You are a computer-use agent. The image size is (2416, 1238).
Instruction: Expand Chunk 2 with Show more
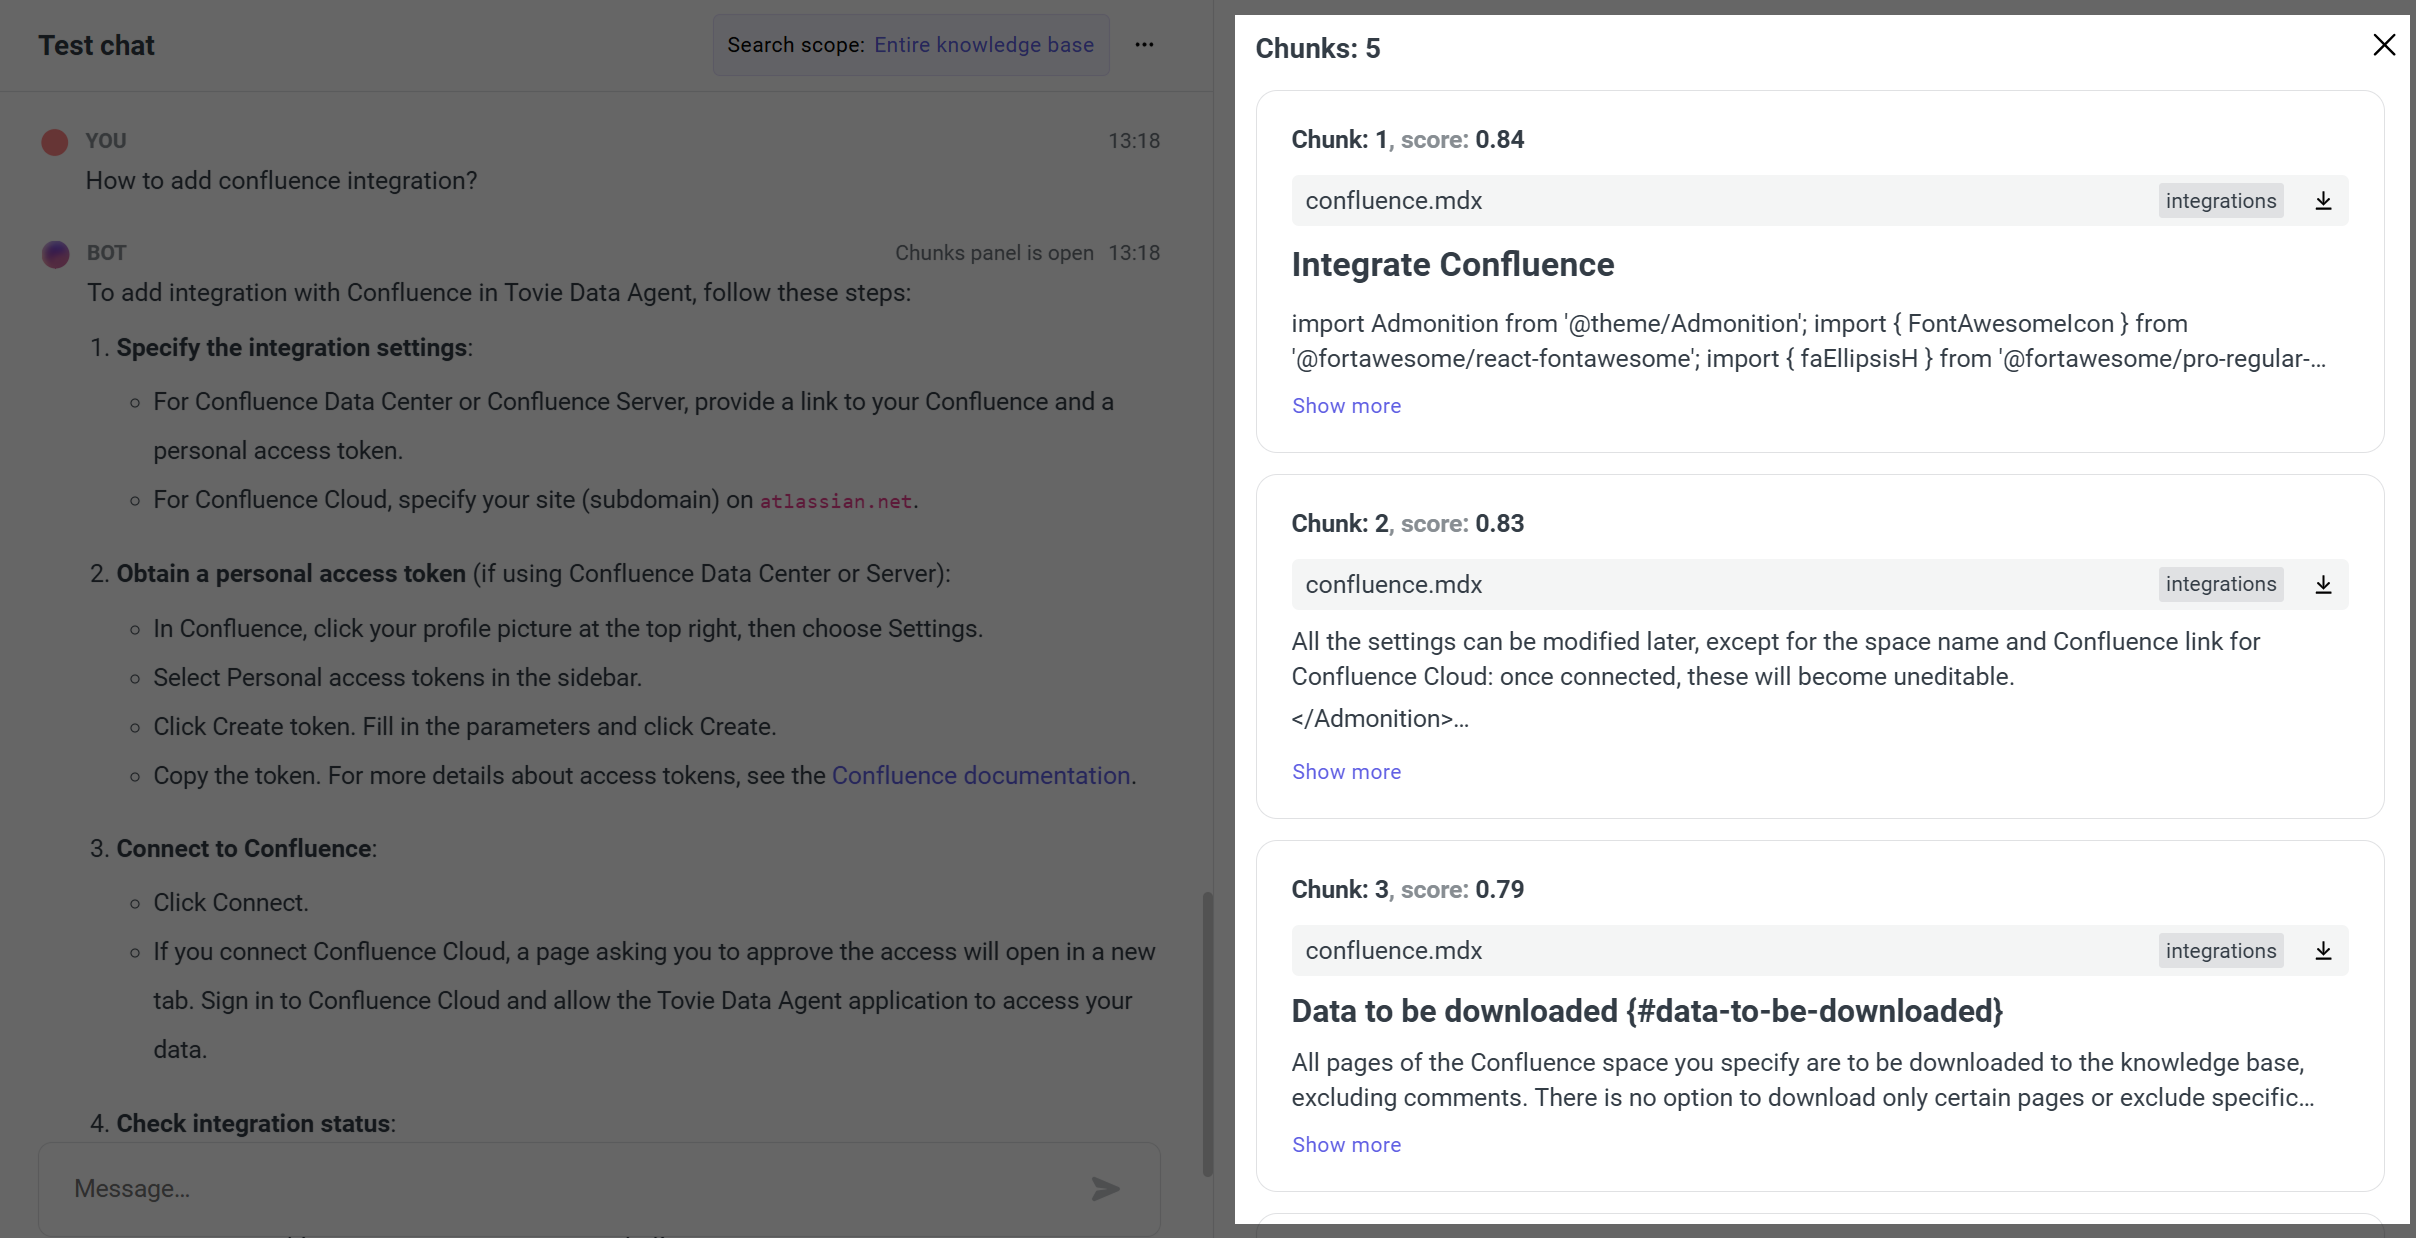pos(1346,772)
